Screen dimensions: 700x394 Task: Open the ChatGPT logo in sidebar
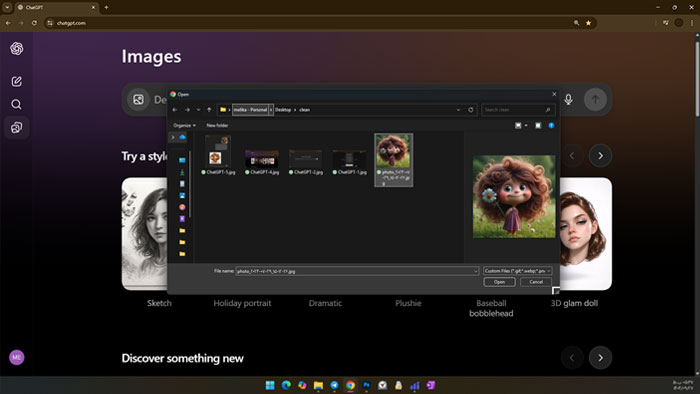coord(17,49)
